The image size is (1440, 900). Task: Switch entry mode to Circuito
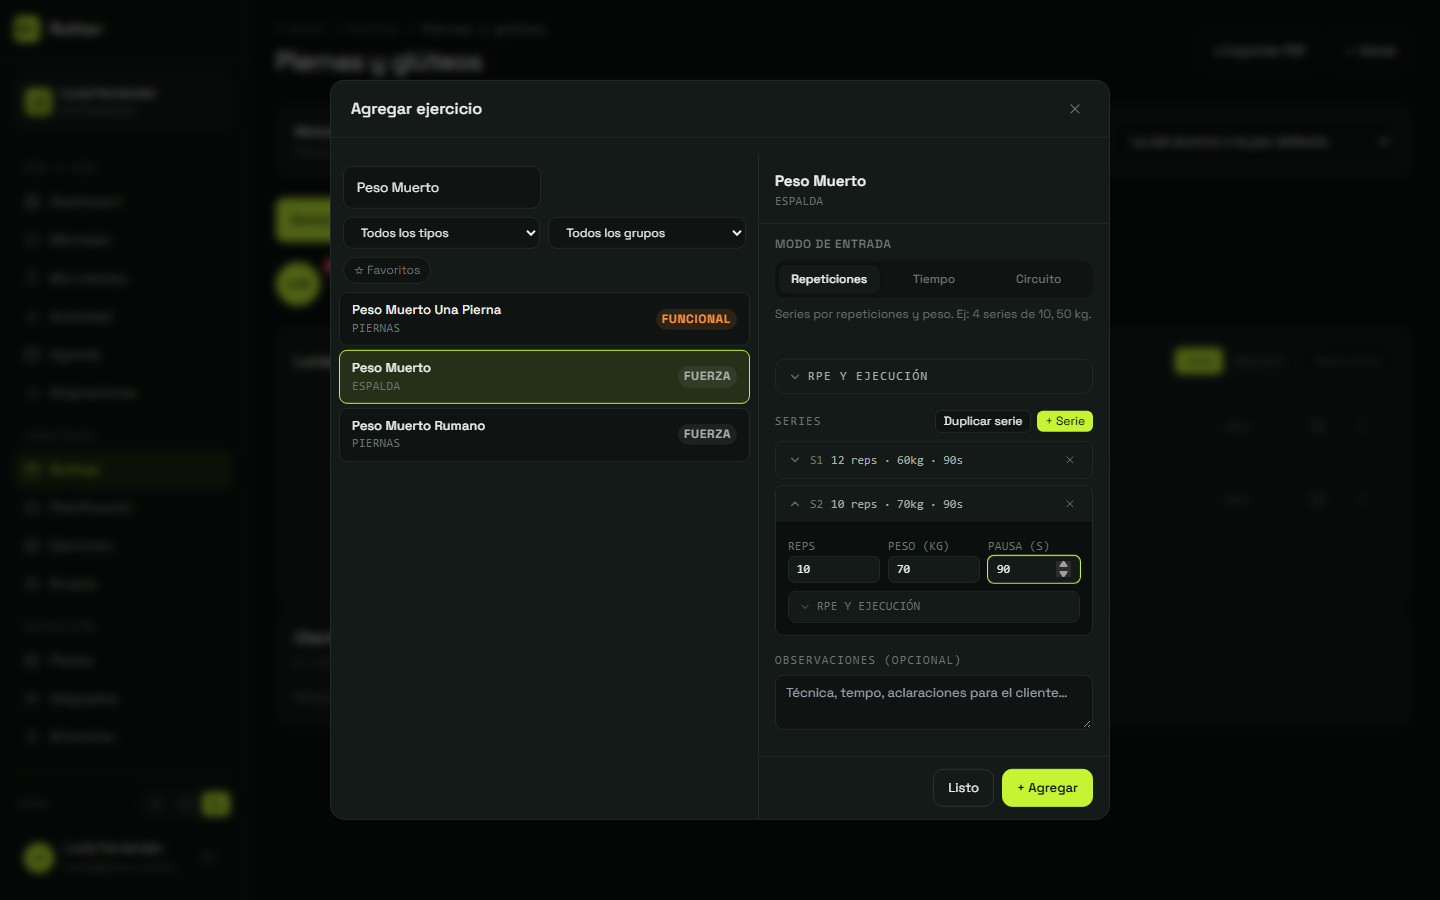[x=1038, y=279]
